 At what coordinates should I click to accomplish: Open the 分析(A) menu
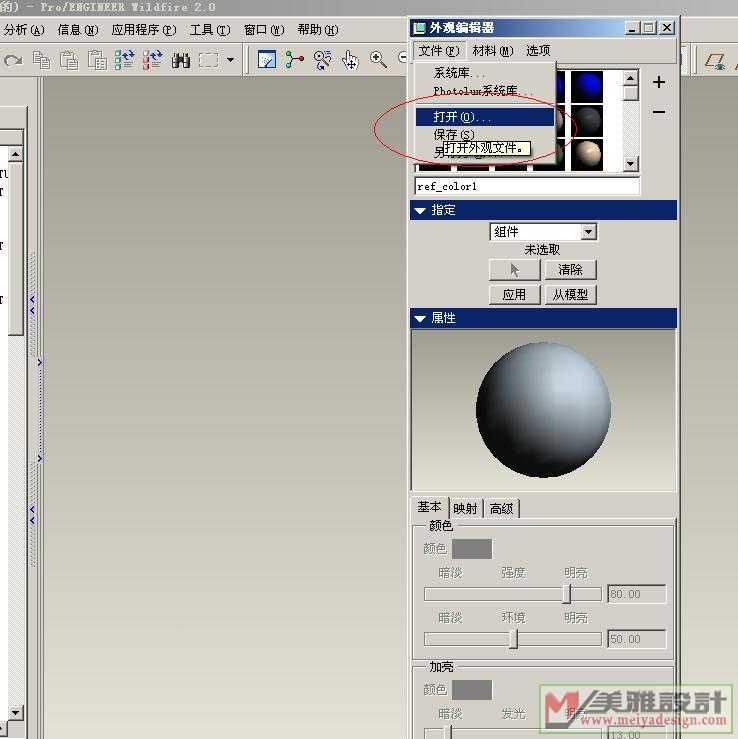[25, 30]
